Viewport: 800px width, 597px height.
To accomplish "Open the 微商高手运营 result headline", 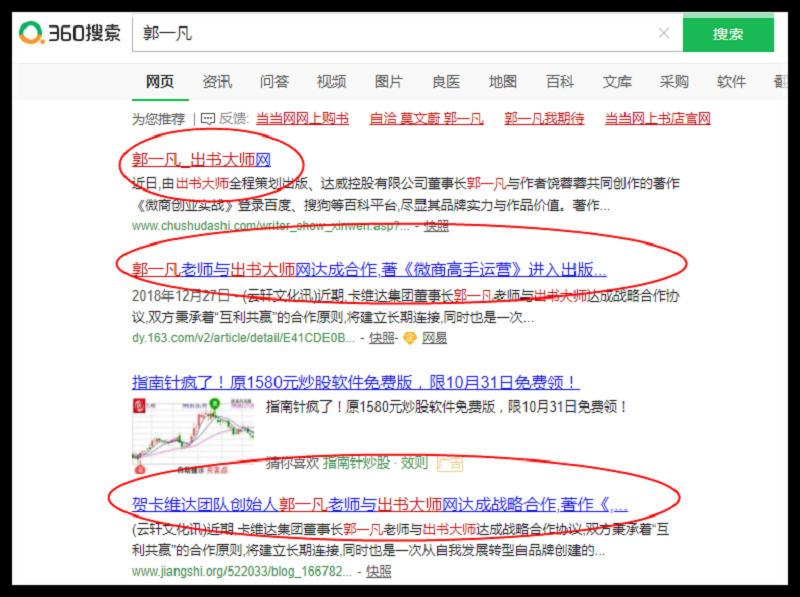I will [x=369, y=269].
